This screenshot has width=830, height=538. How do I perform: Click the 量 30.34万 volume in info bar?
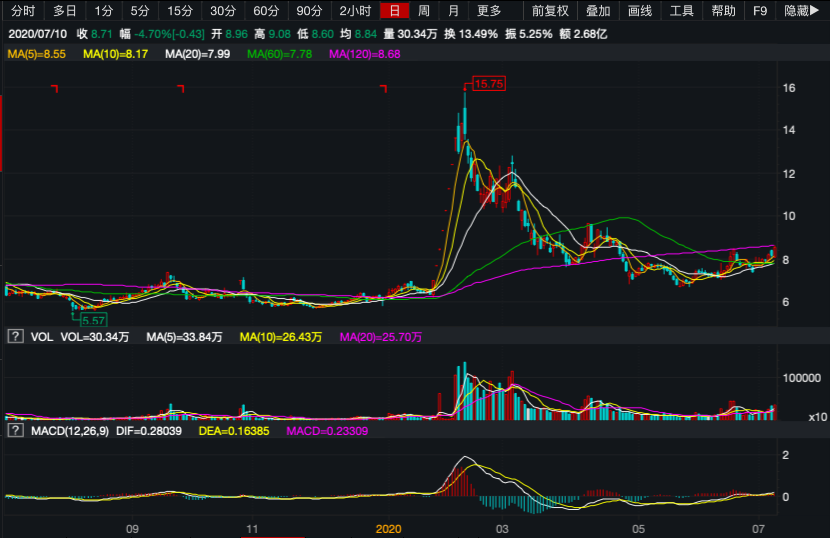click(410, 34)
